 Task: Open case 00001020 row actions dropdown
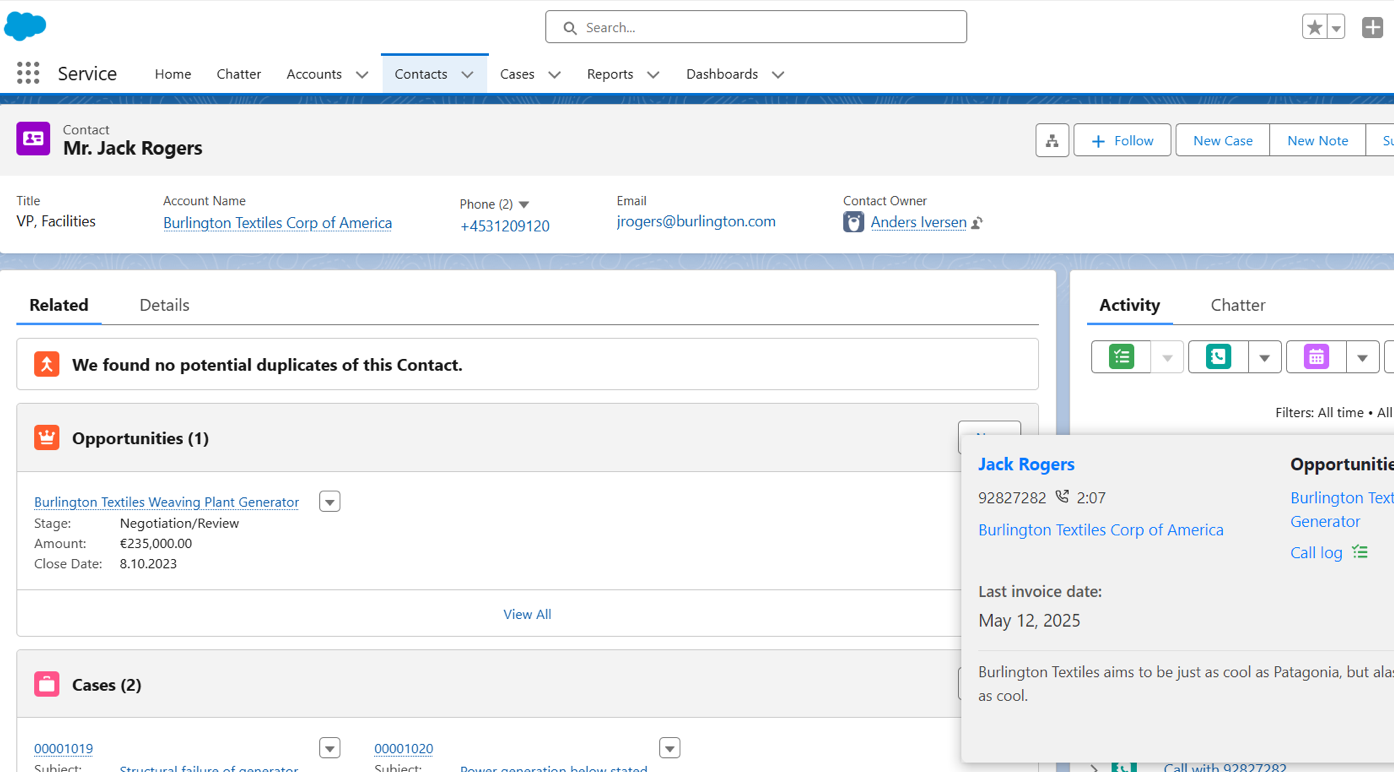670,748
